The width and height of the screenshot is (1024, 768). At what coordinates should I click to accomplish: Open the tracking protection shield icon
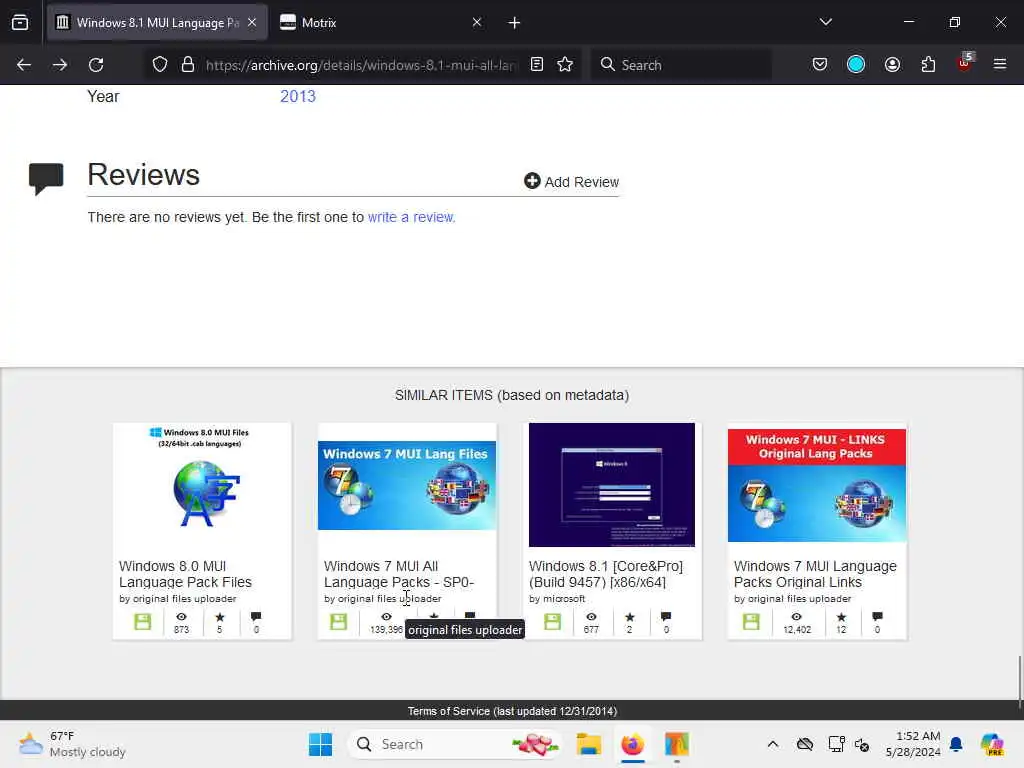tap(160, 65)
